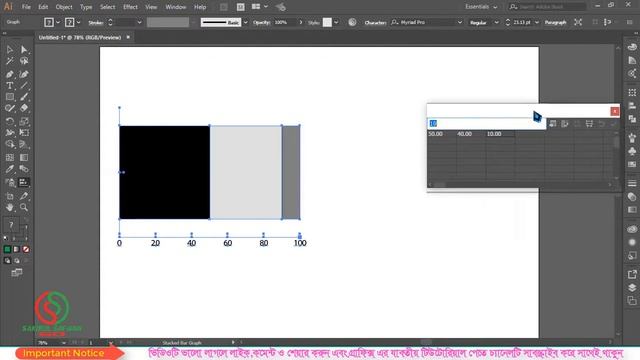Select the Symbol Sprayer tool
Image resolution: width=640 pixels, height=360 pixels.
[10, 182]
